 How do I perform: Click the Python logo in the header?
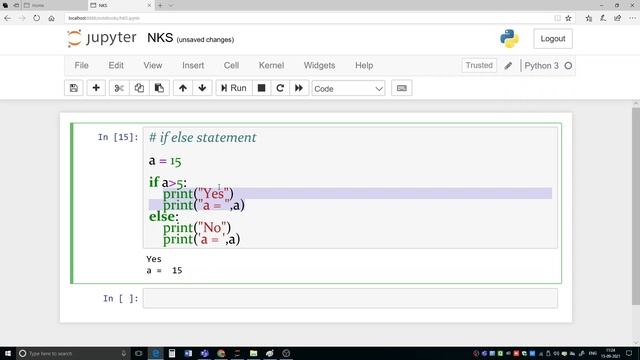509,39
